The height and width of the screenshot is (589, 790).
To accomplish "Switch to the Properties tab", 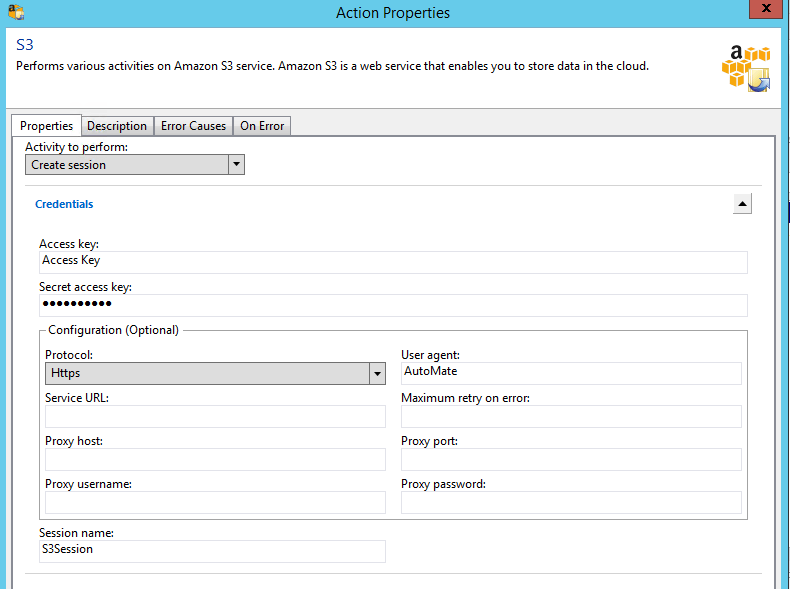I will [47, 126].
